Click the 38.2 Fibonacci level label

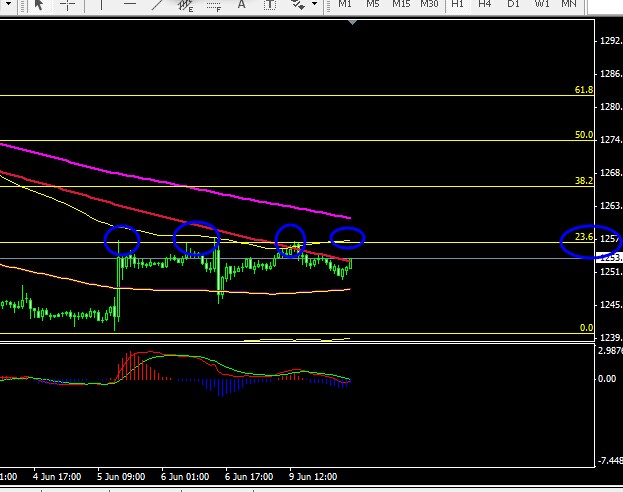584,181
